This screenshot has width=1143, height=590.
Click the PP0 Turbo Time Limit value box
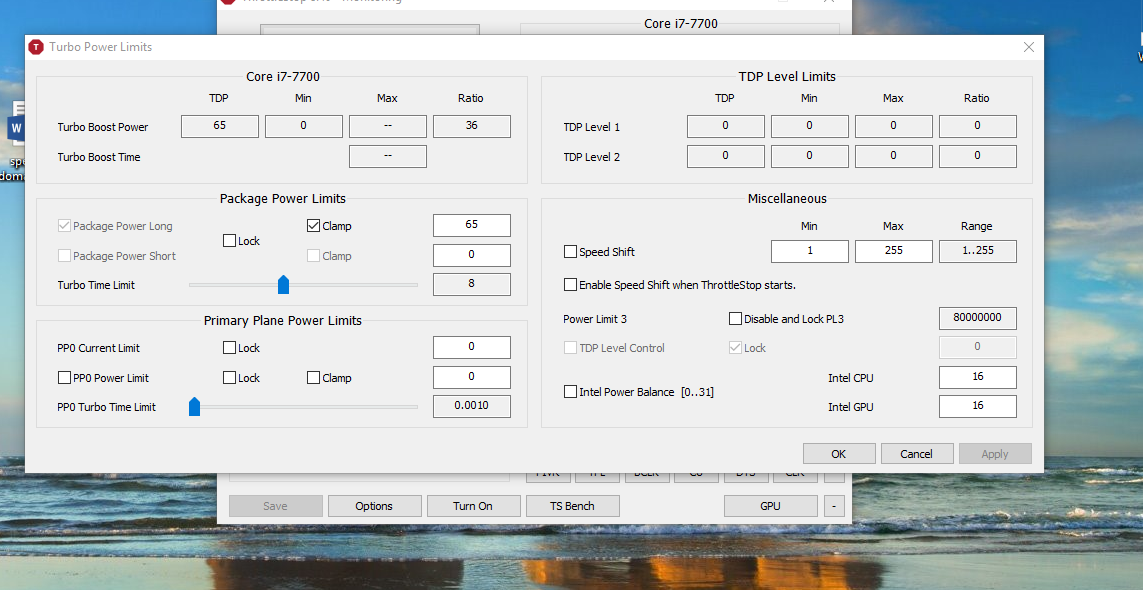click(x=472, y=406)
